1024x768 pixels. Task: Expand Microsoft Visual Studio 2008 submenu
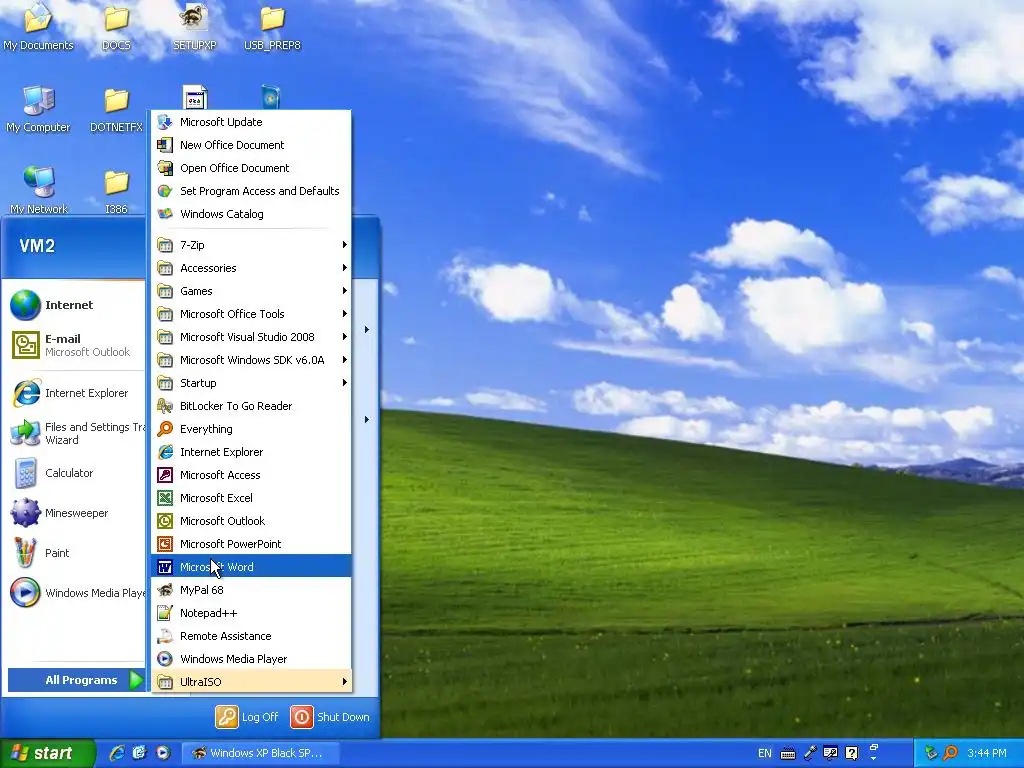(251, 336)
